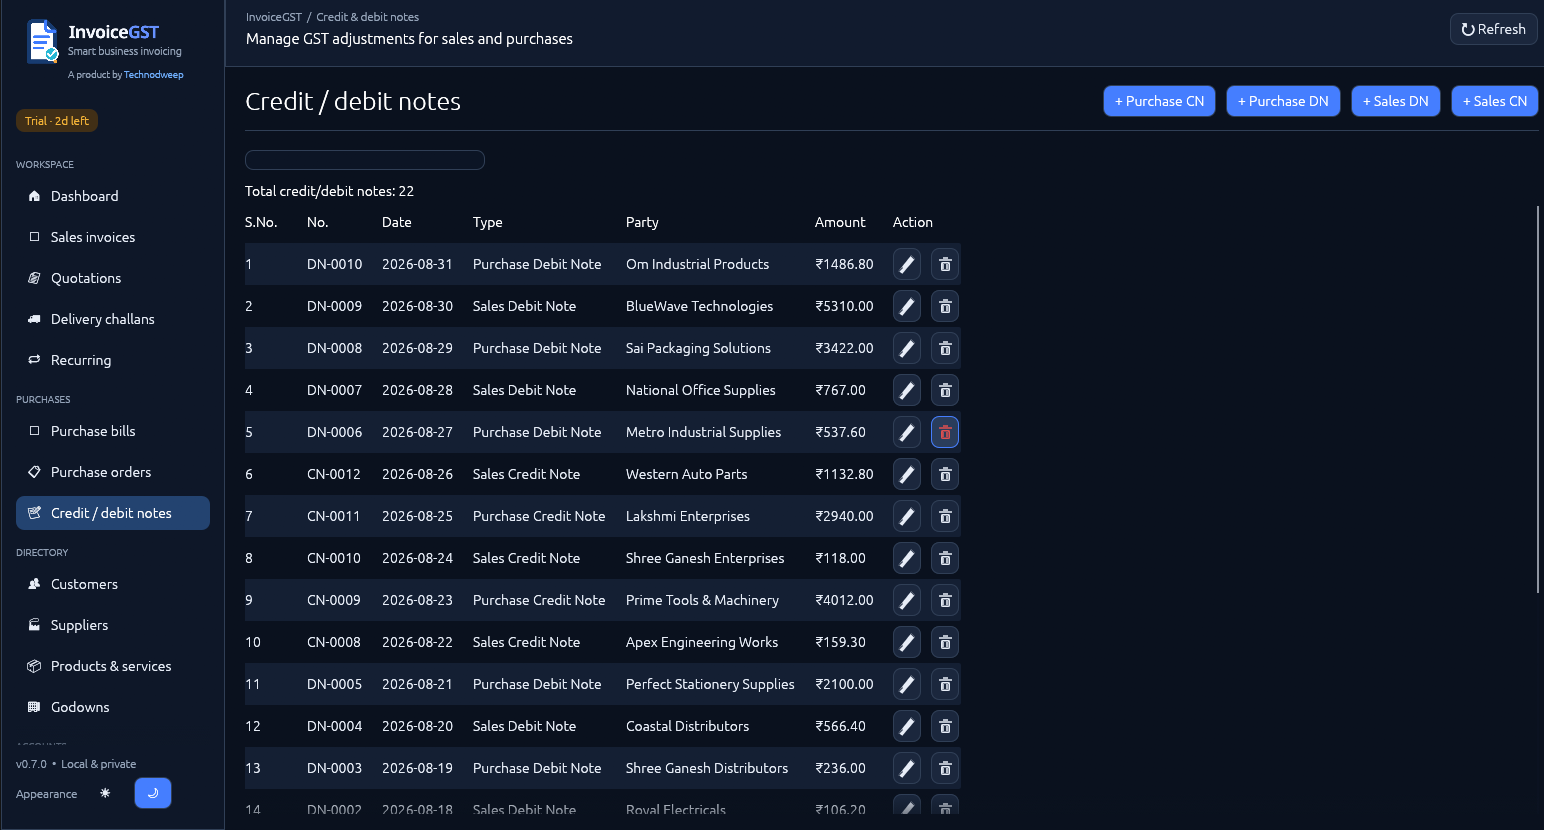
Task: Edit the Lakshmi Enterprises note CN-0011
Action: point(907,516)
